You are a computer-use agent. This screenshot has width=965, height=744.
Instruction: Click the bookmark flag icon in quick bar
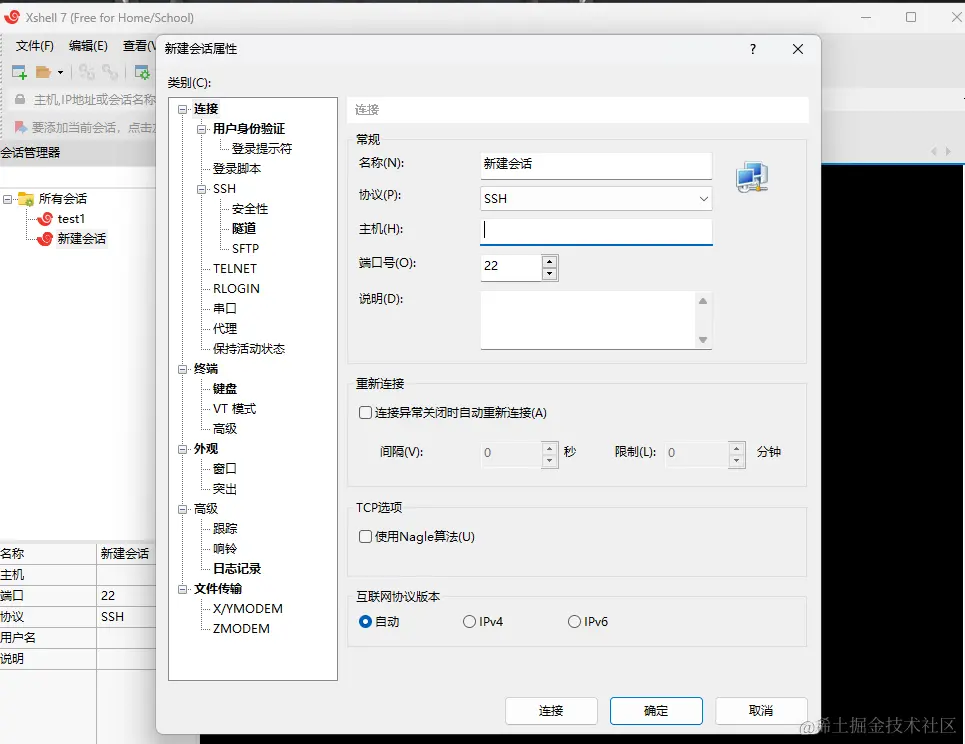(x=21, y=127)
